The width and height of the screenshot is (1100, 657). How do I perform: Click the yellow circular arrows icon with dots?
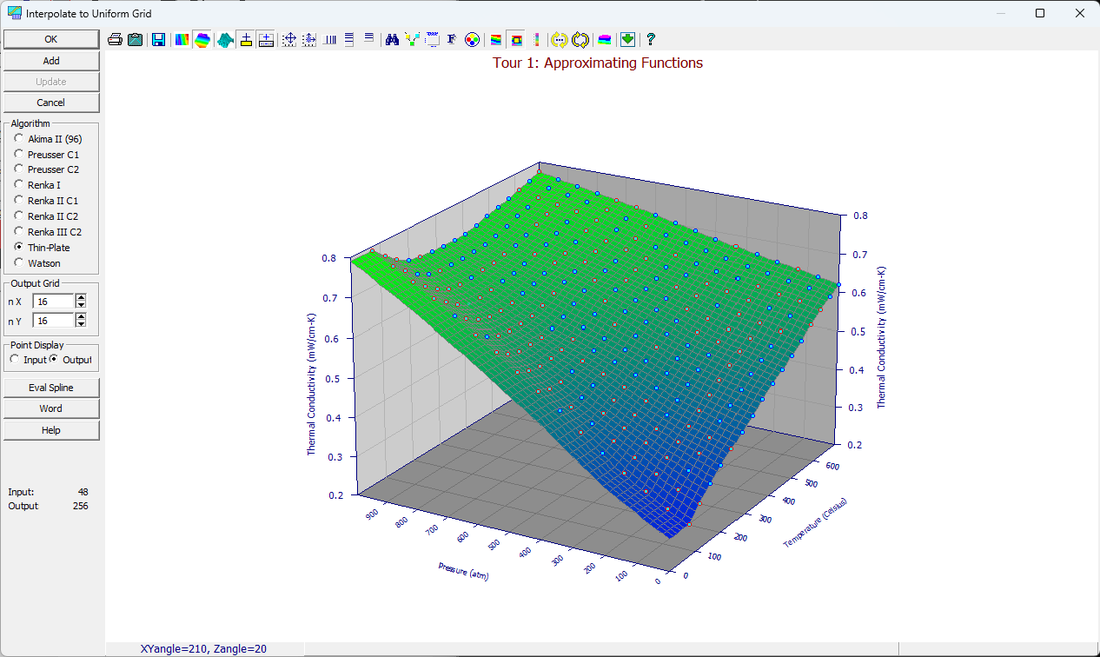point(559,40)
